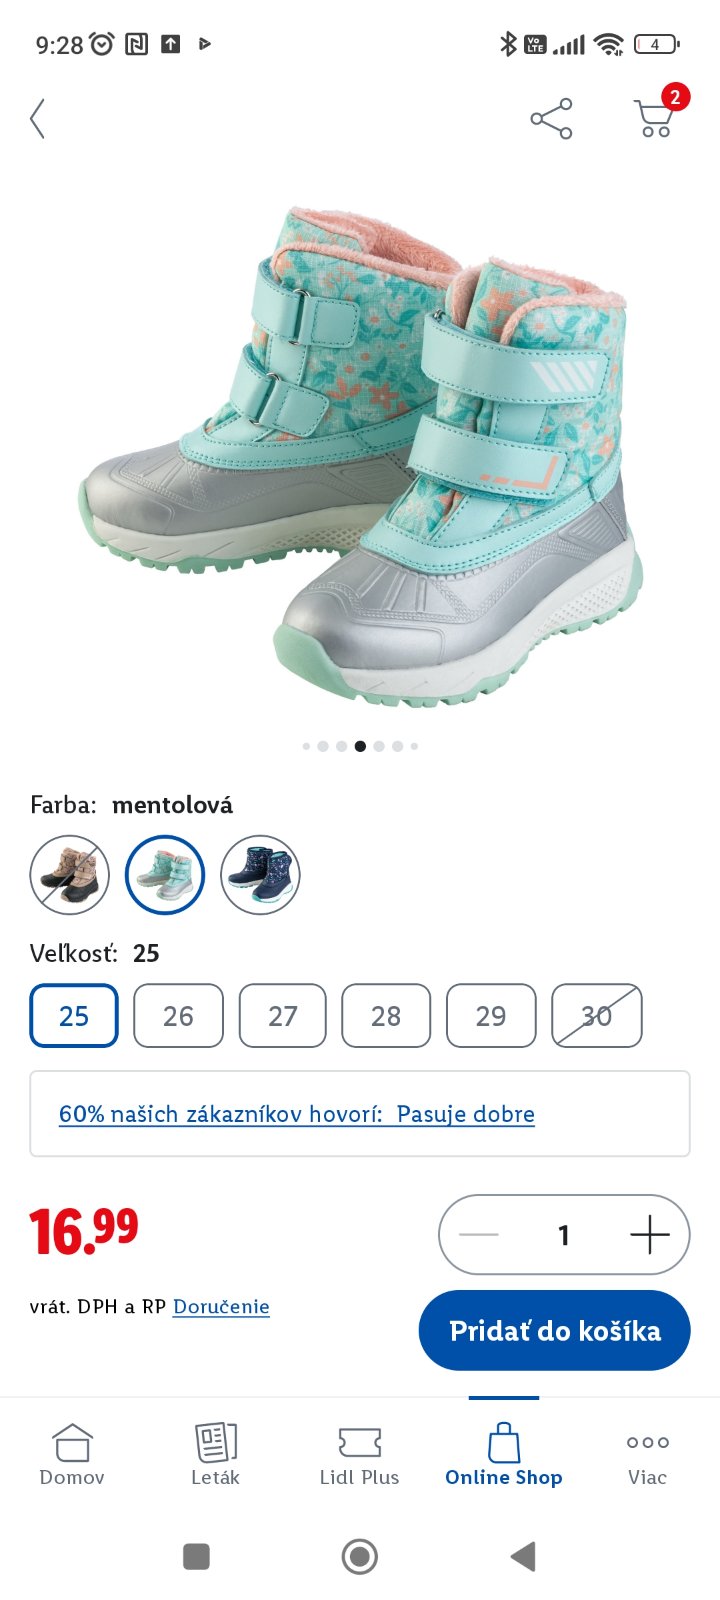The height and width of the screenshot is (1600, 720).
Task: Go to the Domov tab
Action: pyautogui.click(x=72, y=1455)
